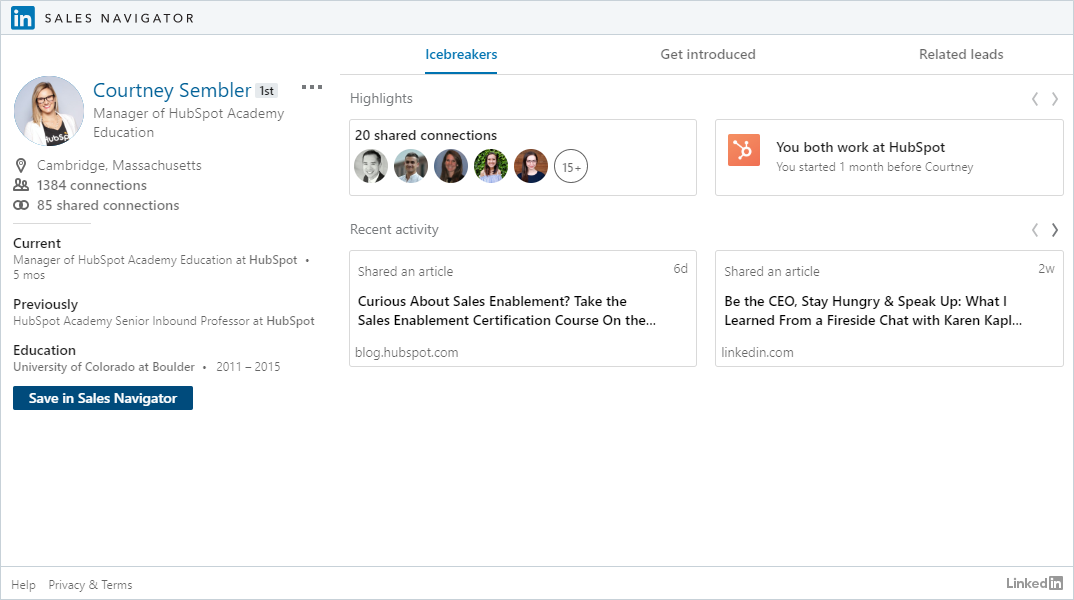Click the blog.hubspot.com source text
Viewport: 1074px width, 600px height.
407,352
